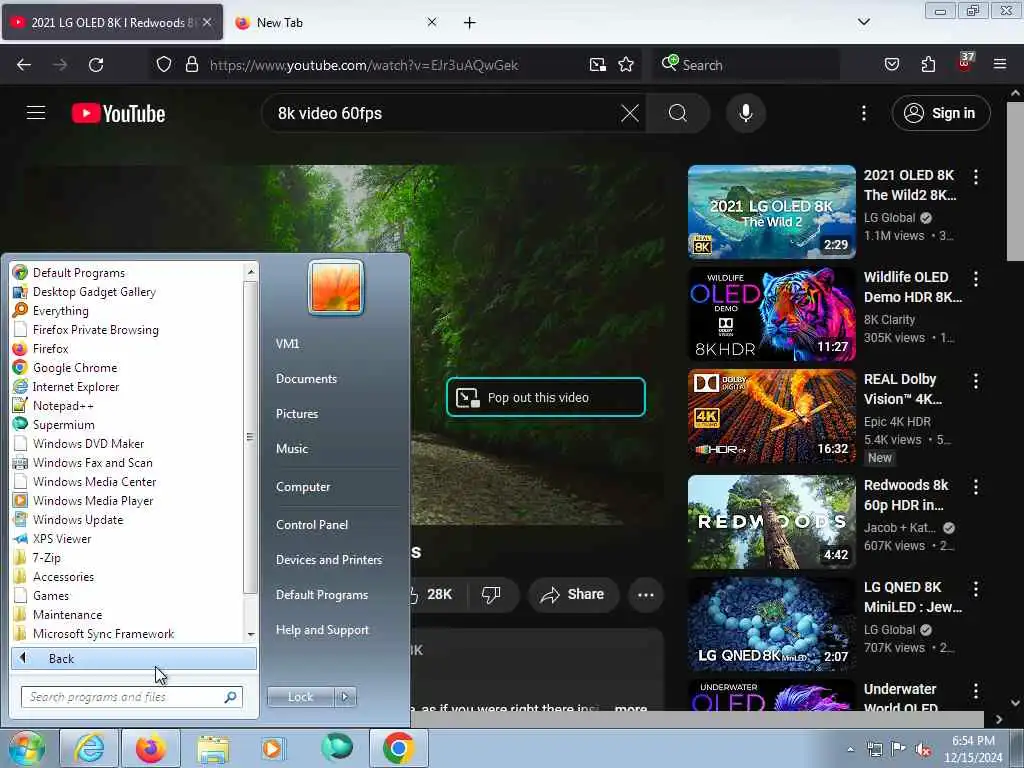Image resolution: width=1024 pixels, height=768 pixels.
Task: Launch Google Chrome from Start menu list
Action: coord(128,368)
